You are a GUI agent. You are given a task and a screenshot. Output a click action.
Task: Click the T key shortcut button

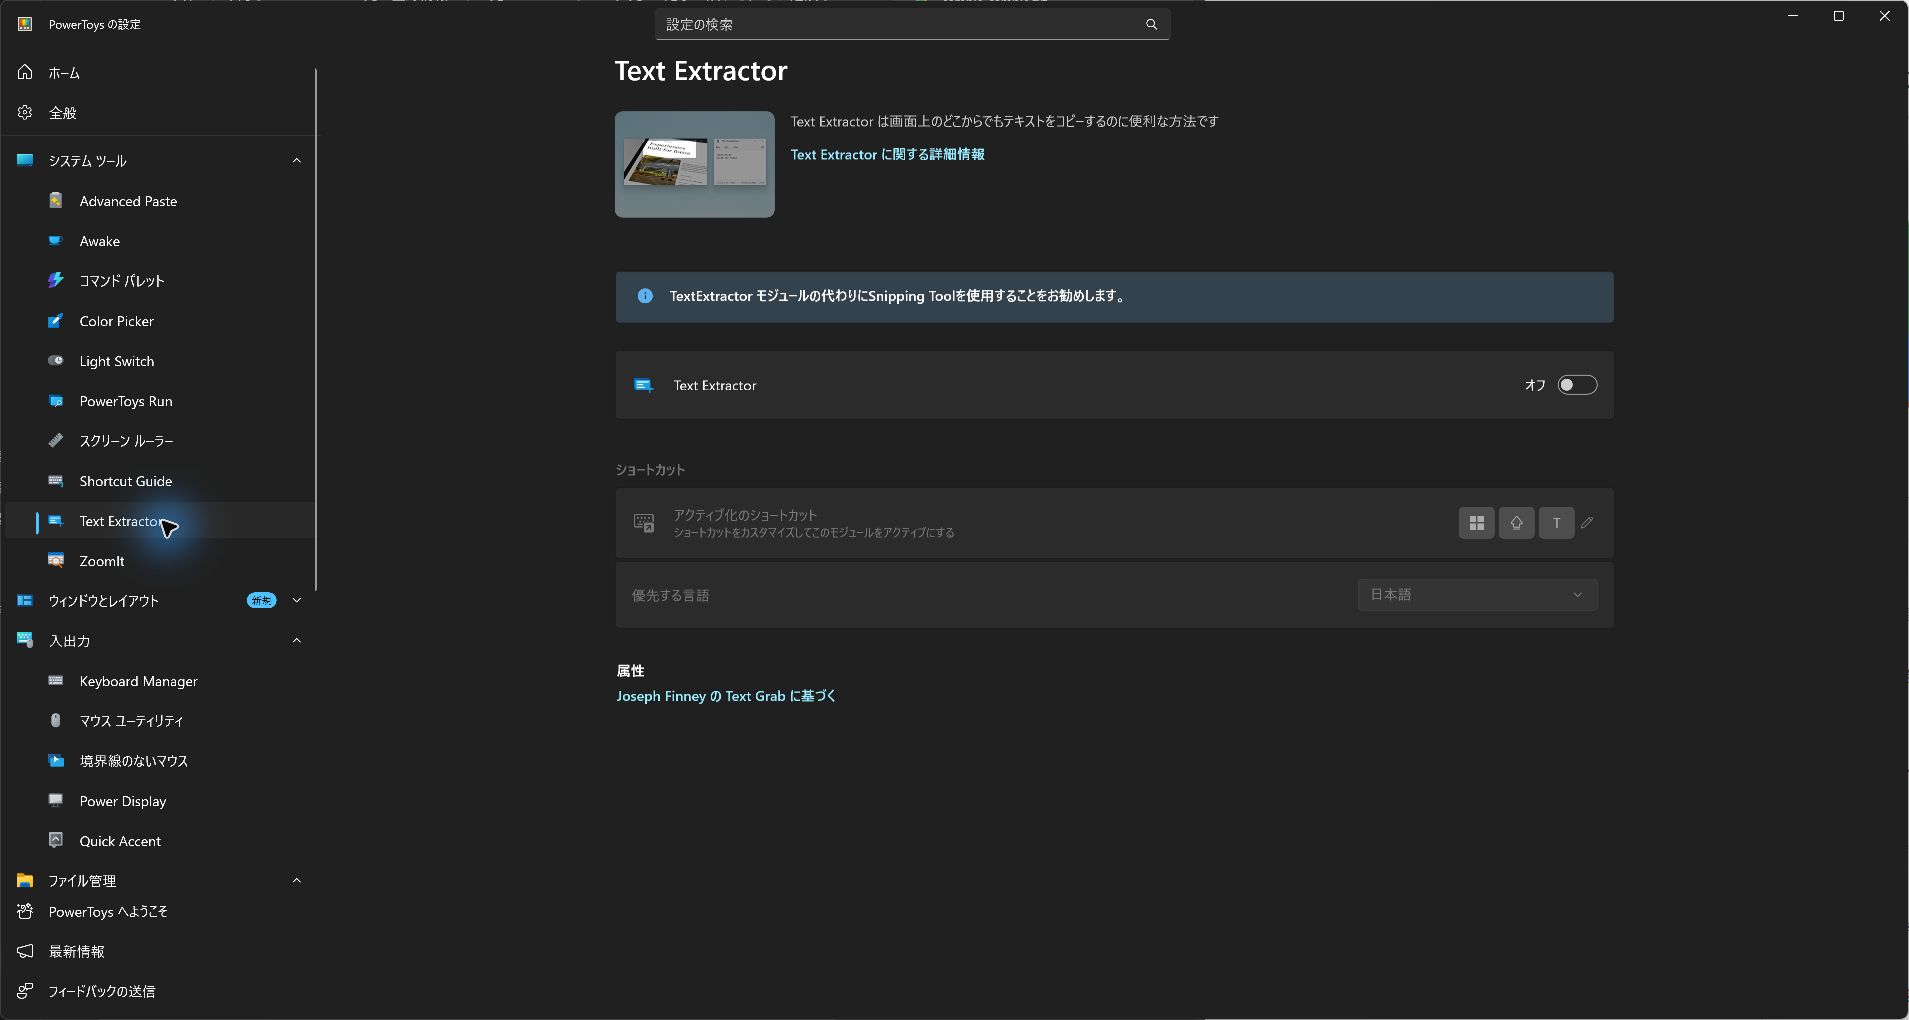coord(1556,522)
